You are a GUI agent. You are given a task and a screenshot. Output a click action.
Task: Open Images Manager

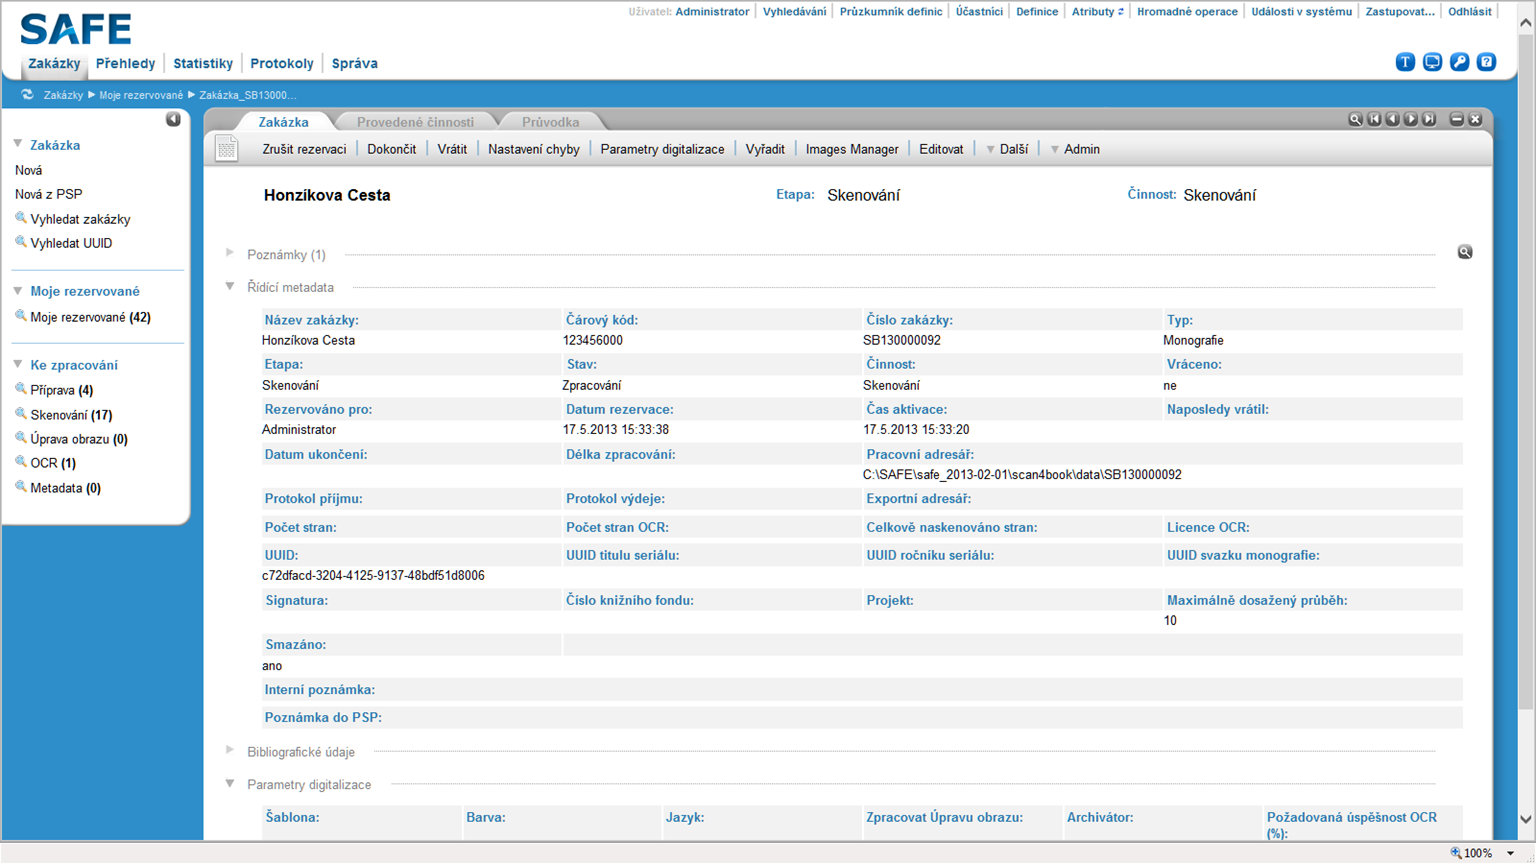tap(852, 149)
